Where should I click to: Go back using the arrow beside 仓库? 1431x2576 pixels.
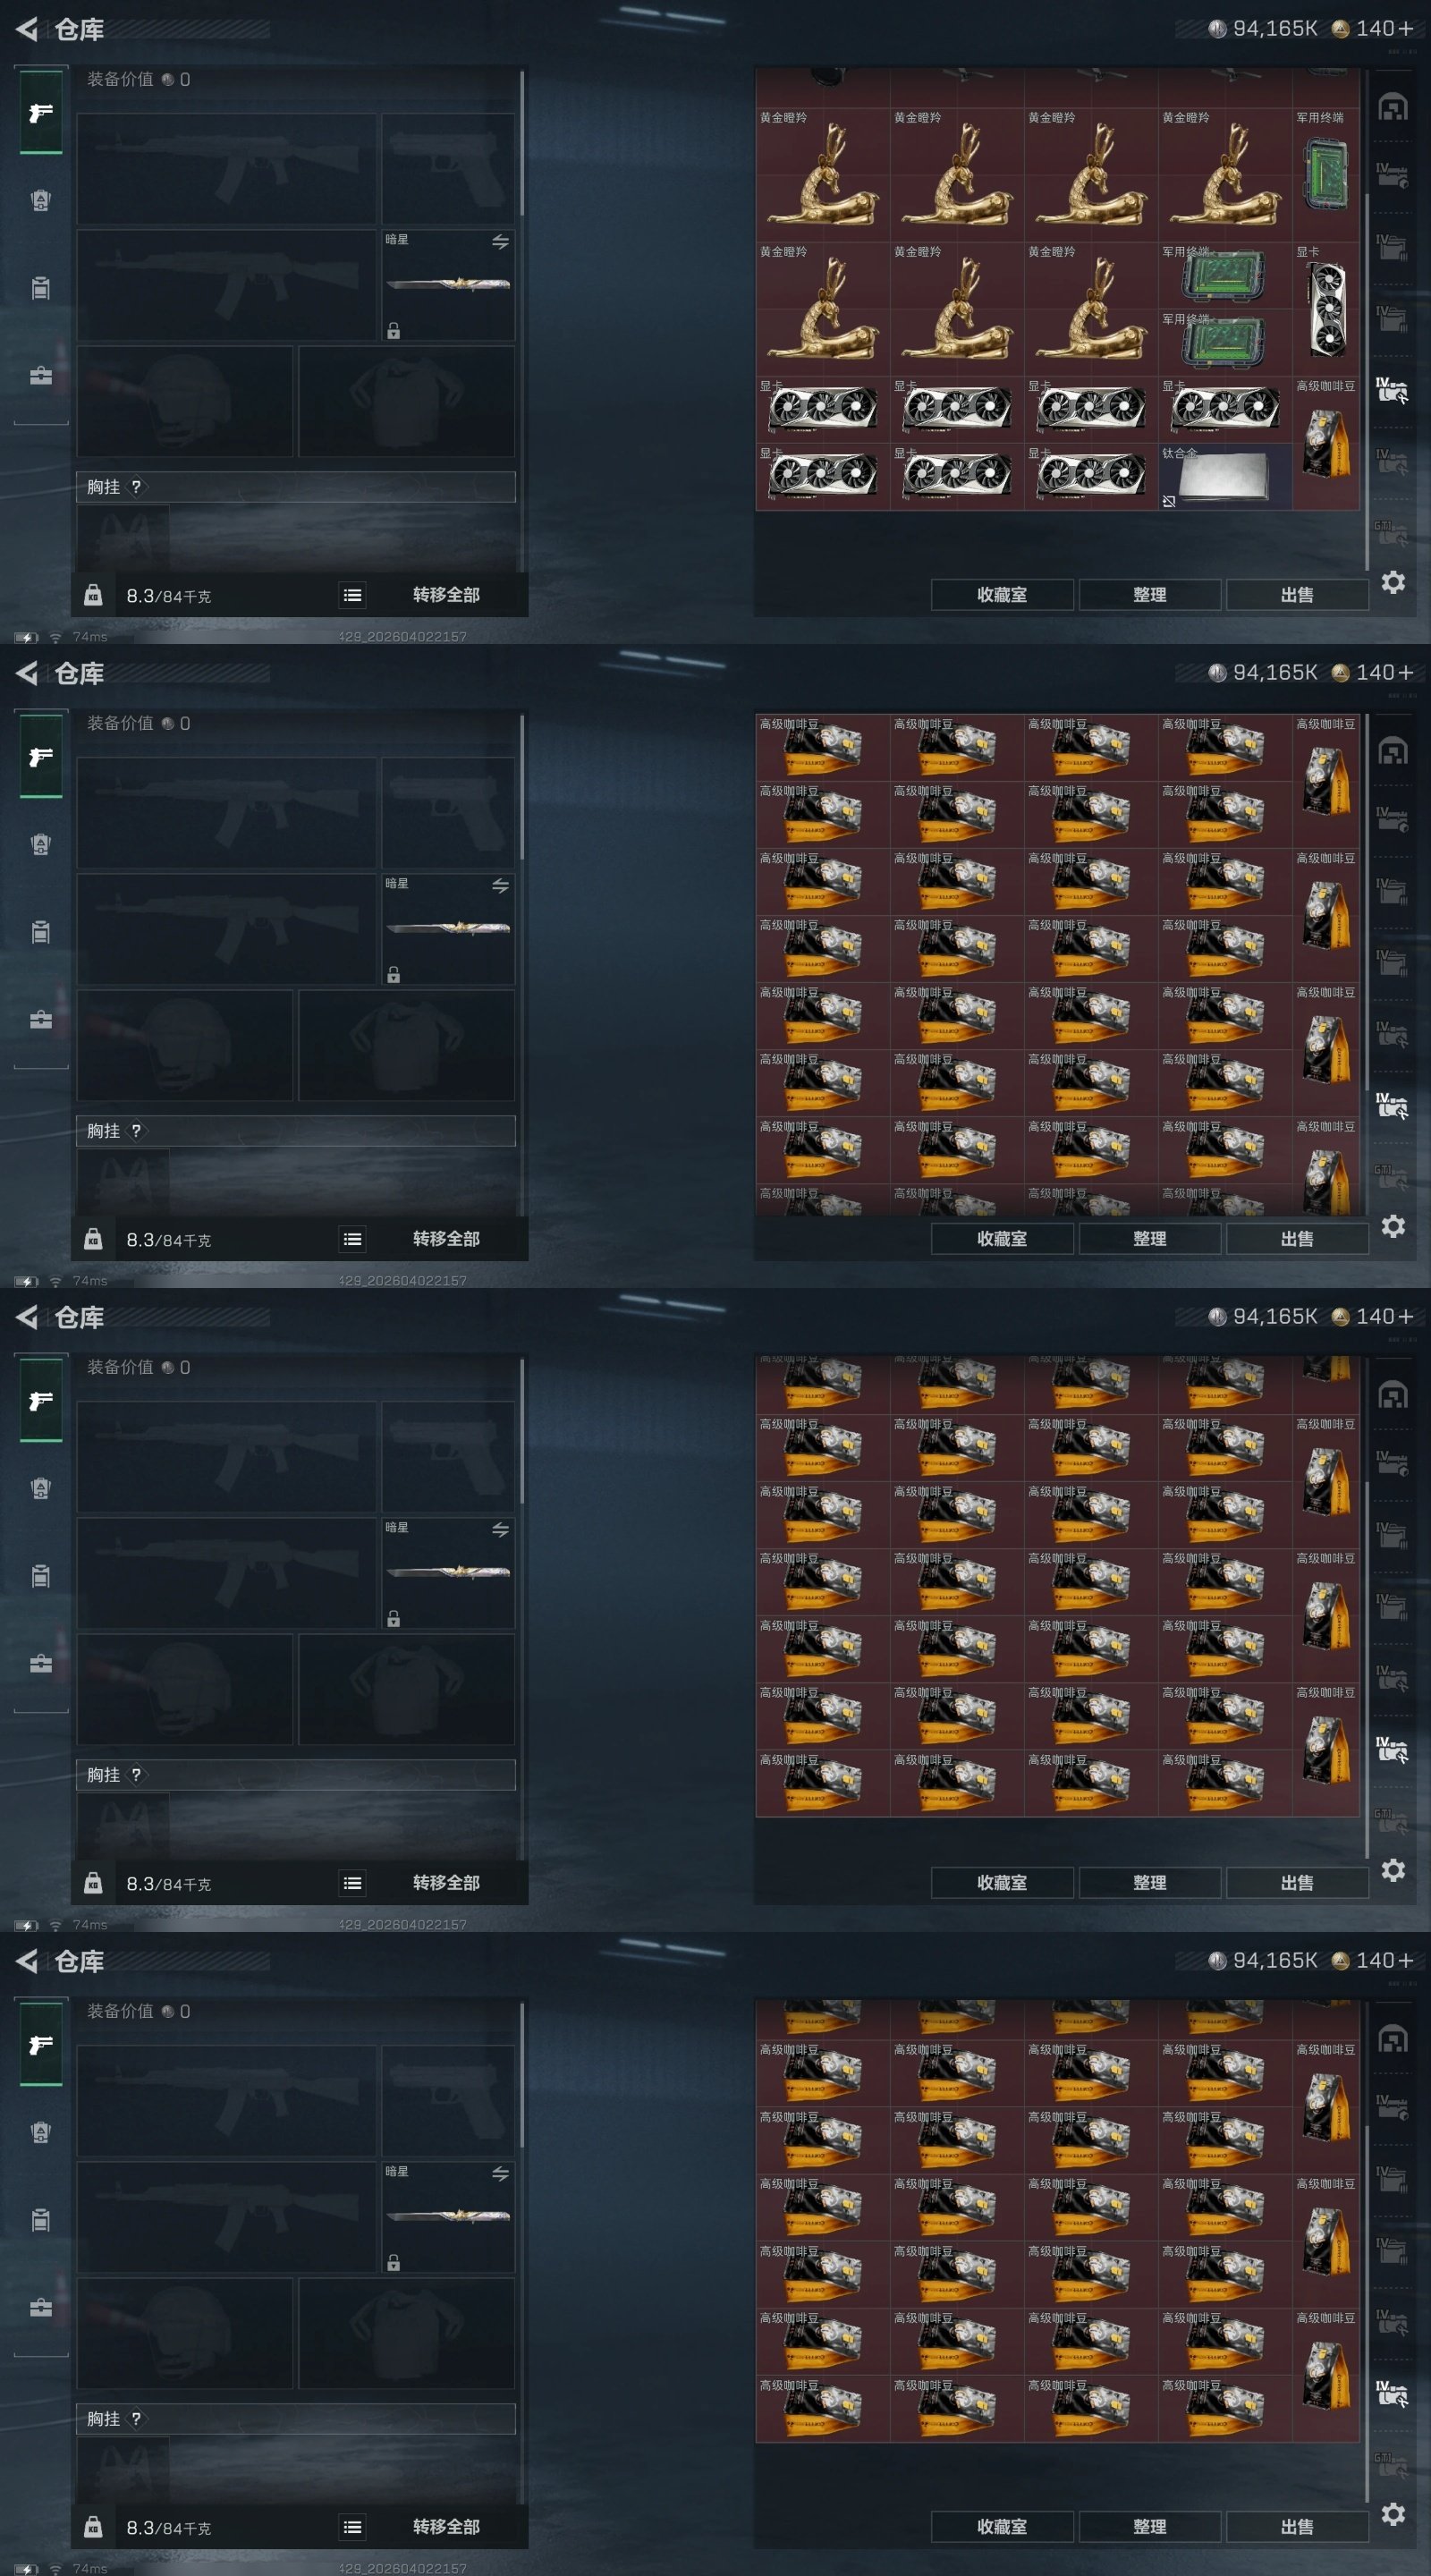[x=27, y=29]
